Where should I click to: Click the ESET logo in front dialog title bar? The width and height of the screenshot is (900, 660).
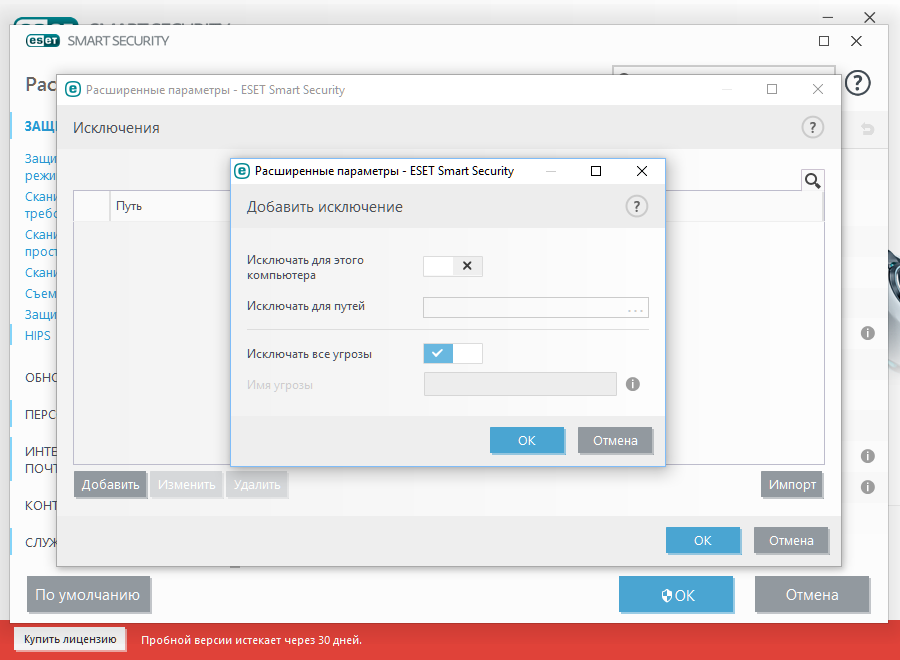[x=242, y=171]
